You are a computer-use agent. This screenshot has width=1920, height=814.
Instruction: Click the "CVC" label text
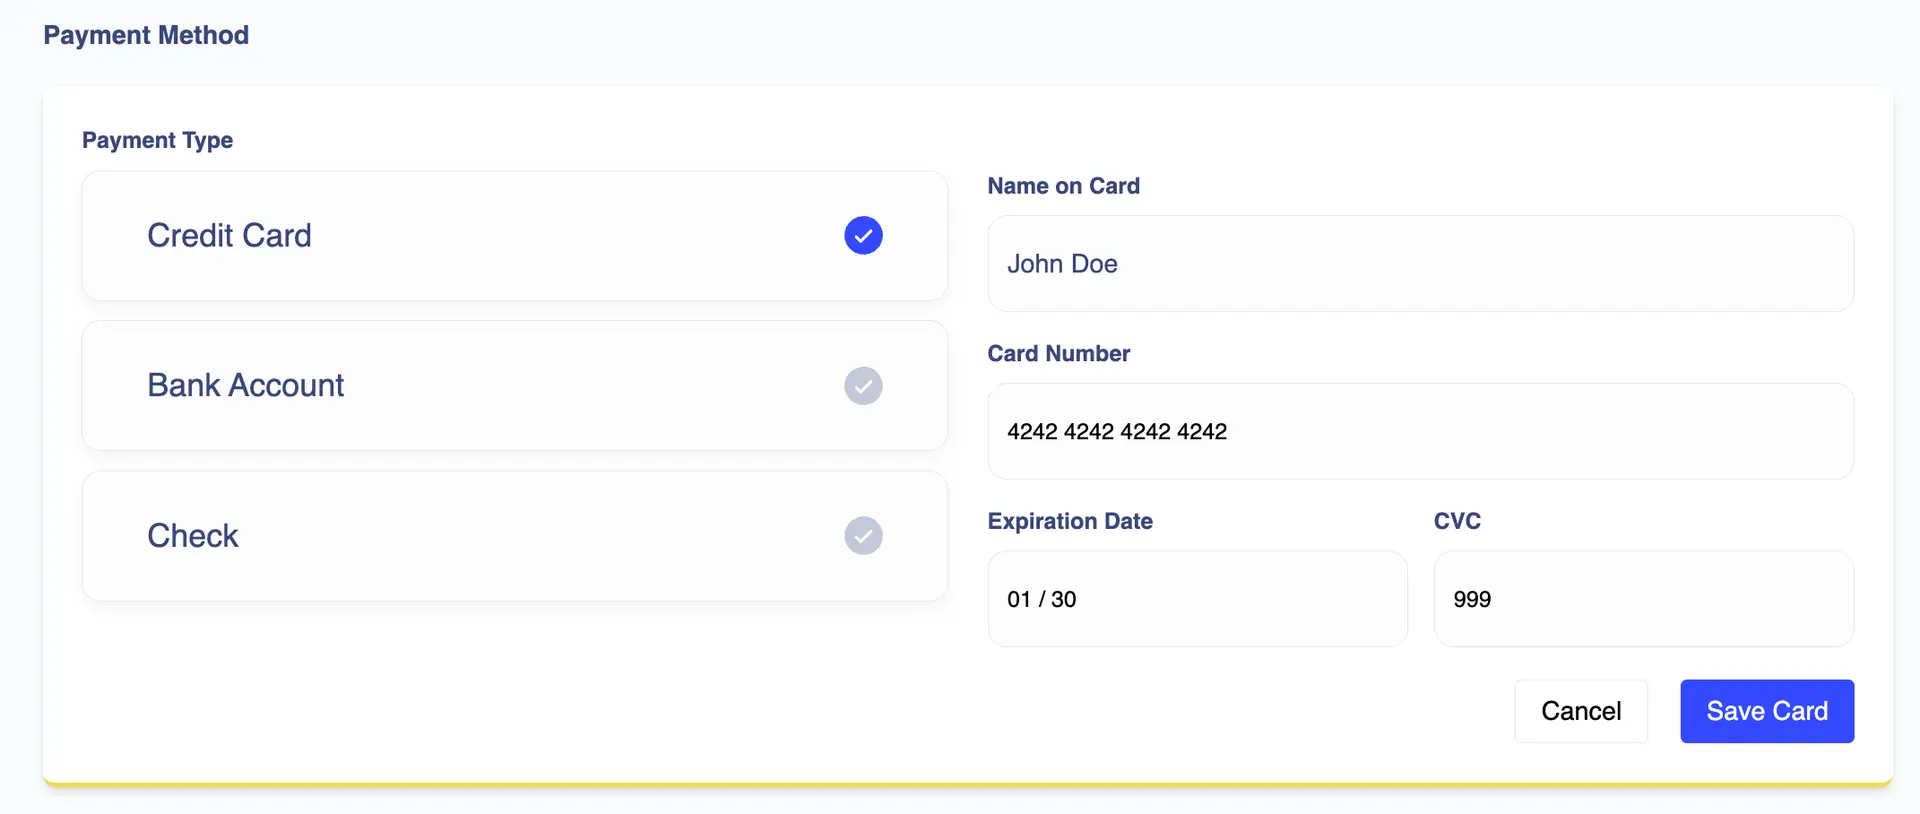pyautogui.click(x=1456, y=521)
